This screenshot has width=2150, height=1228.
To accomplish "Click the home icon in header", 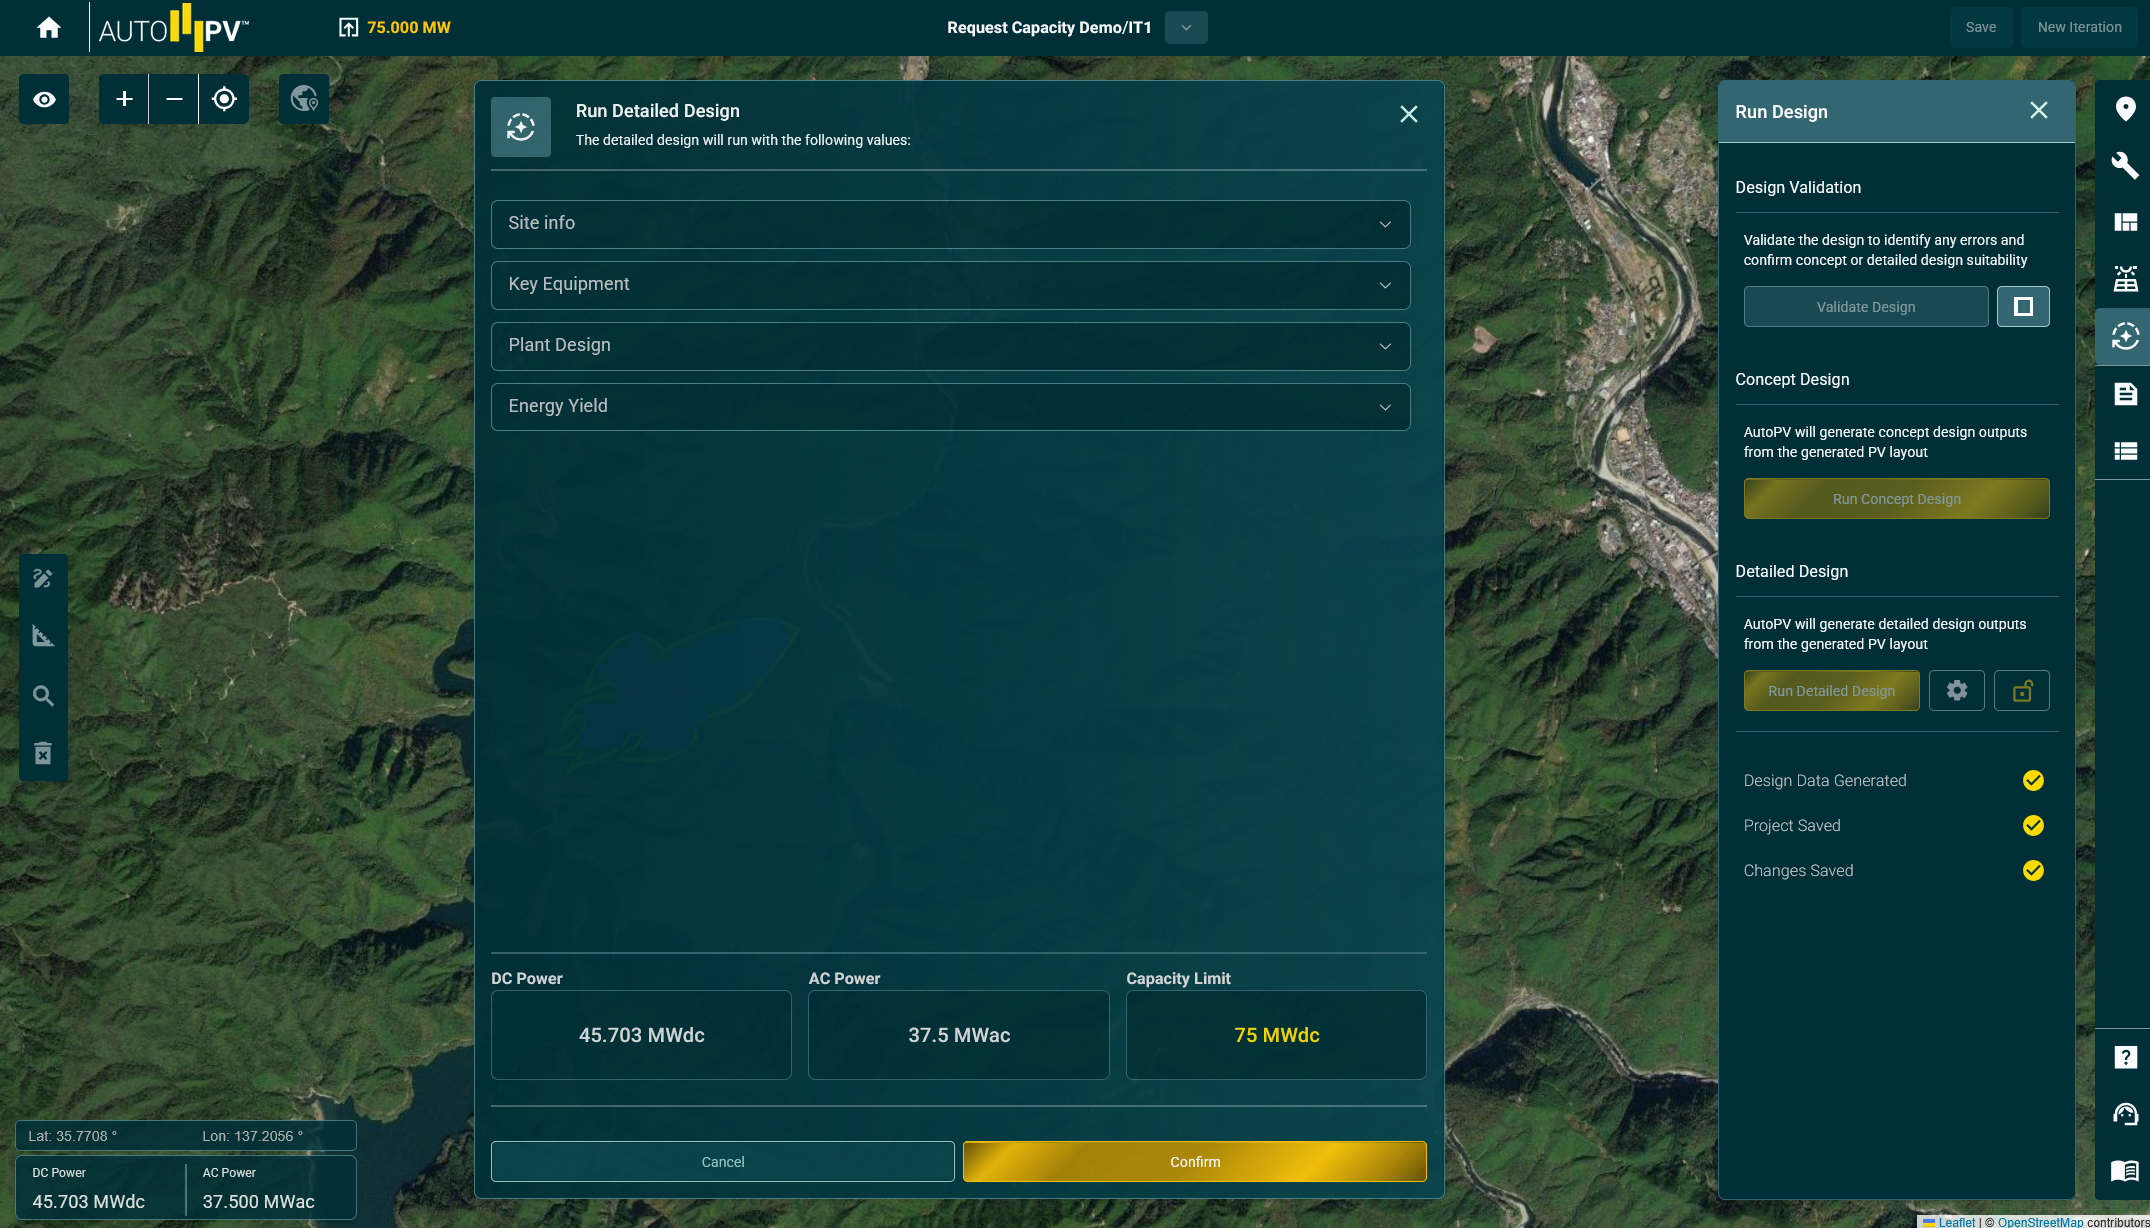I will (x=48, y=28).
